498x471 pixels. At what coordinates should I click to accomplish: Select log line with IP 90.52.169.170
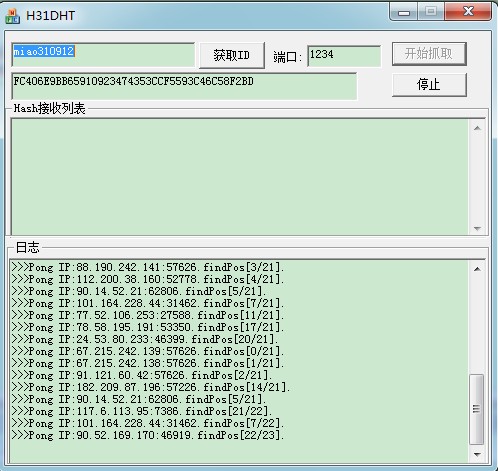pyautogui.click(x=148, y=435)
